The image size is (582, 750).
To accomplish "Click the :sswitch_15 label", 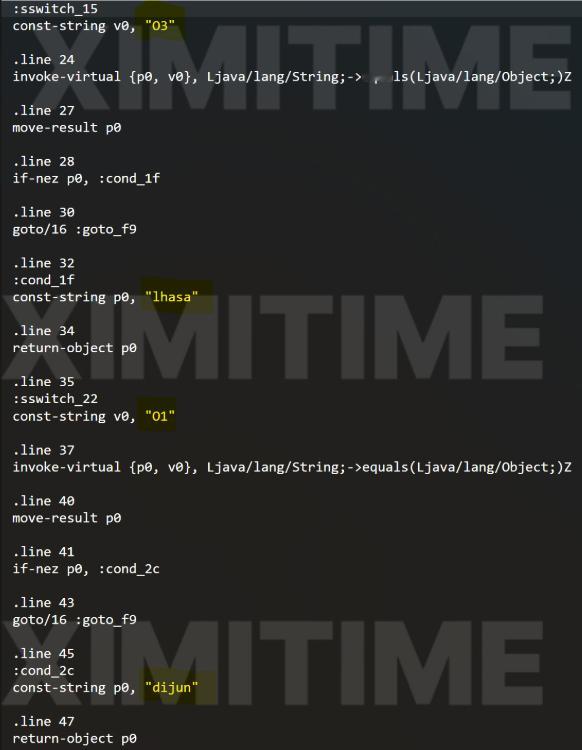I will [55, 9].
